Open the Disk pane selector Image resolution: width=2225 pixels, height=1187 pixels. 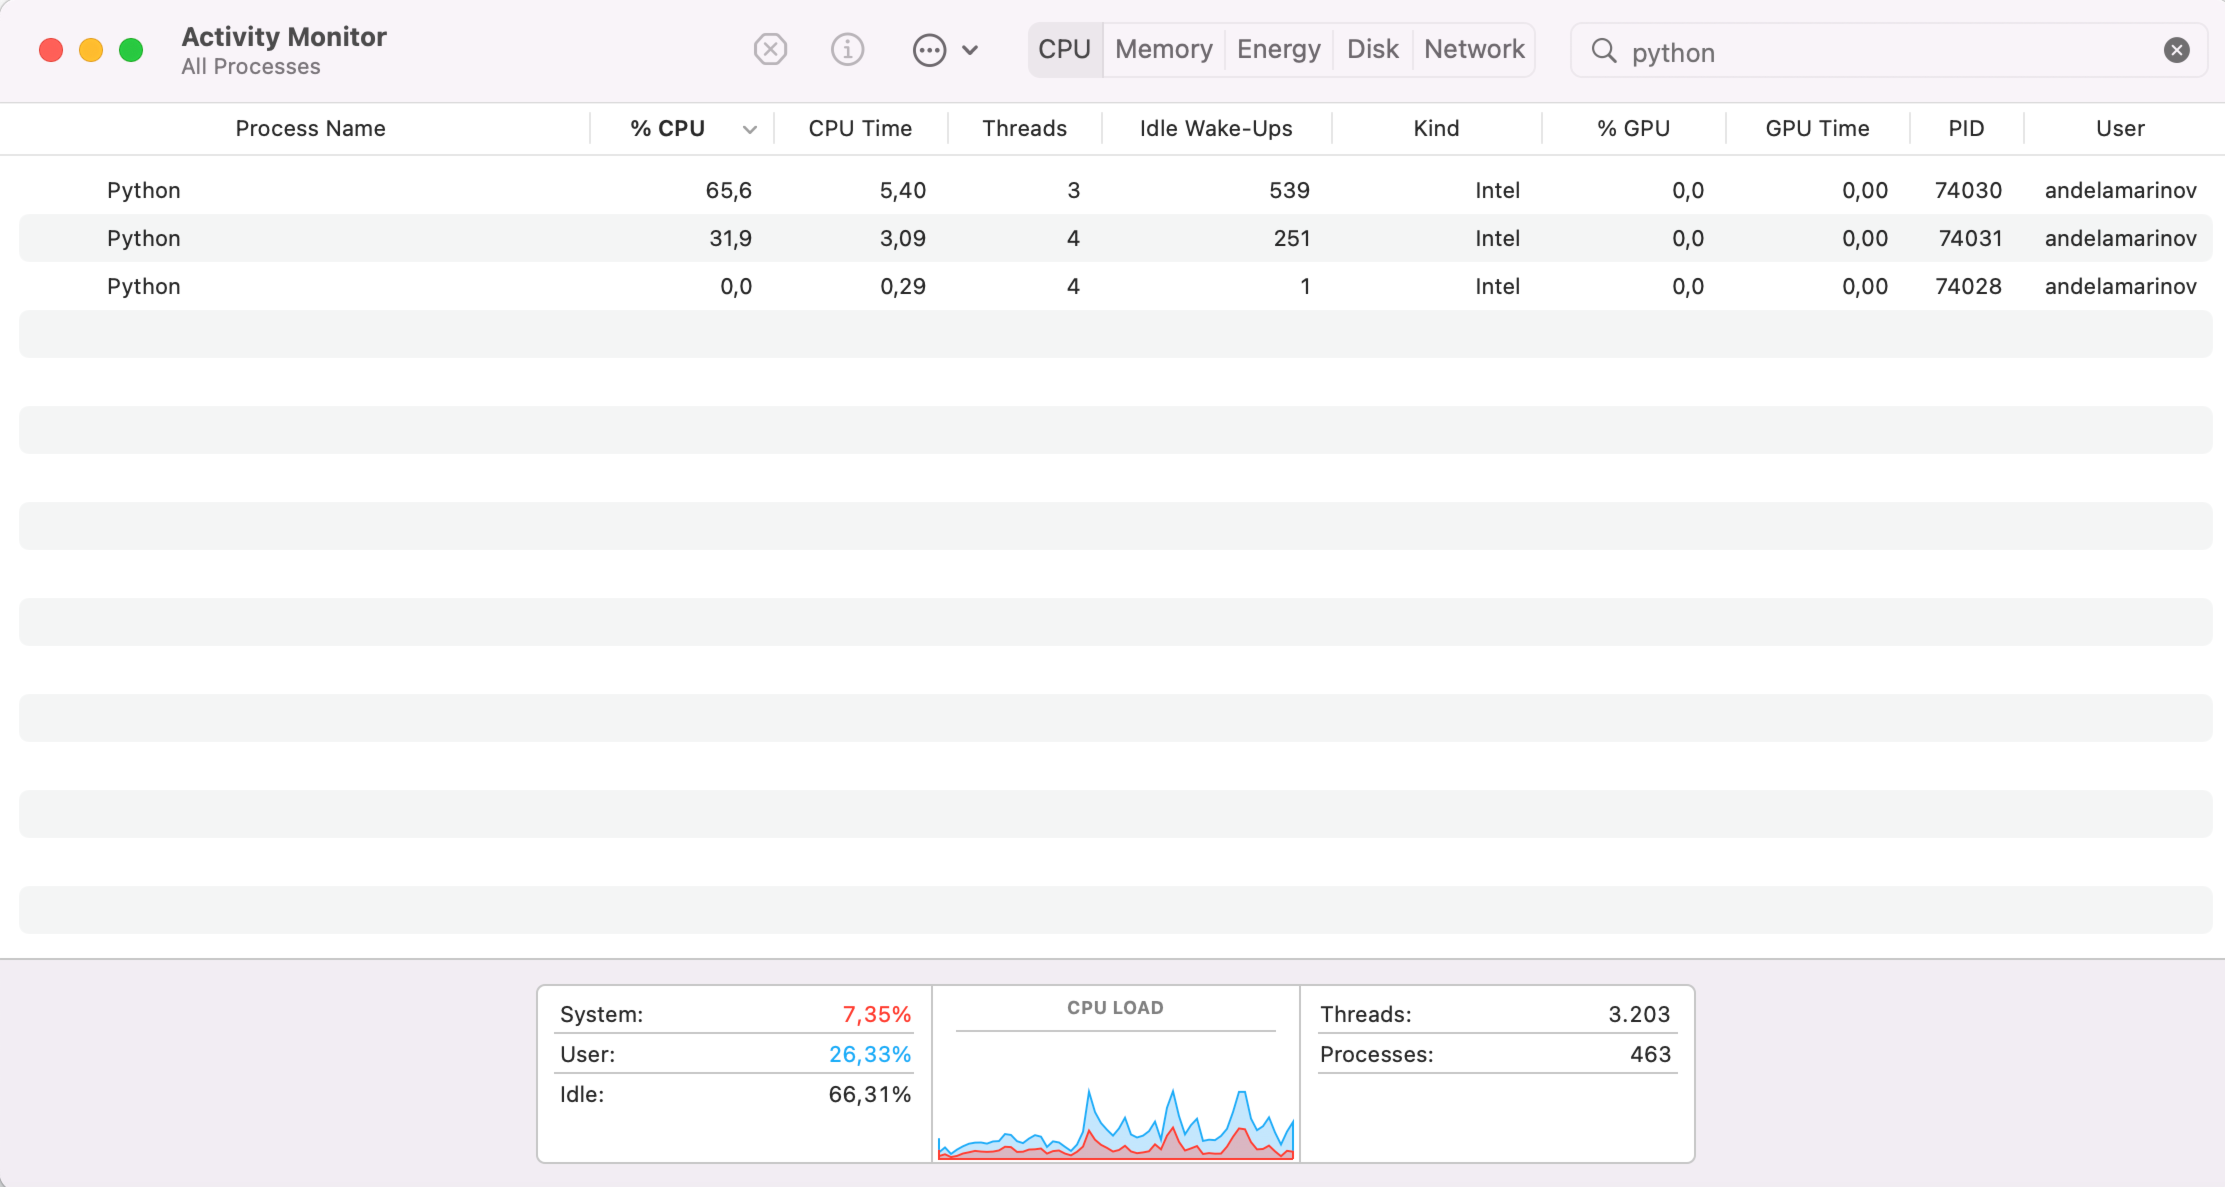coord(1371,49)
